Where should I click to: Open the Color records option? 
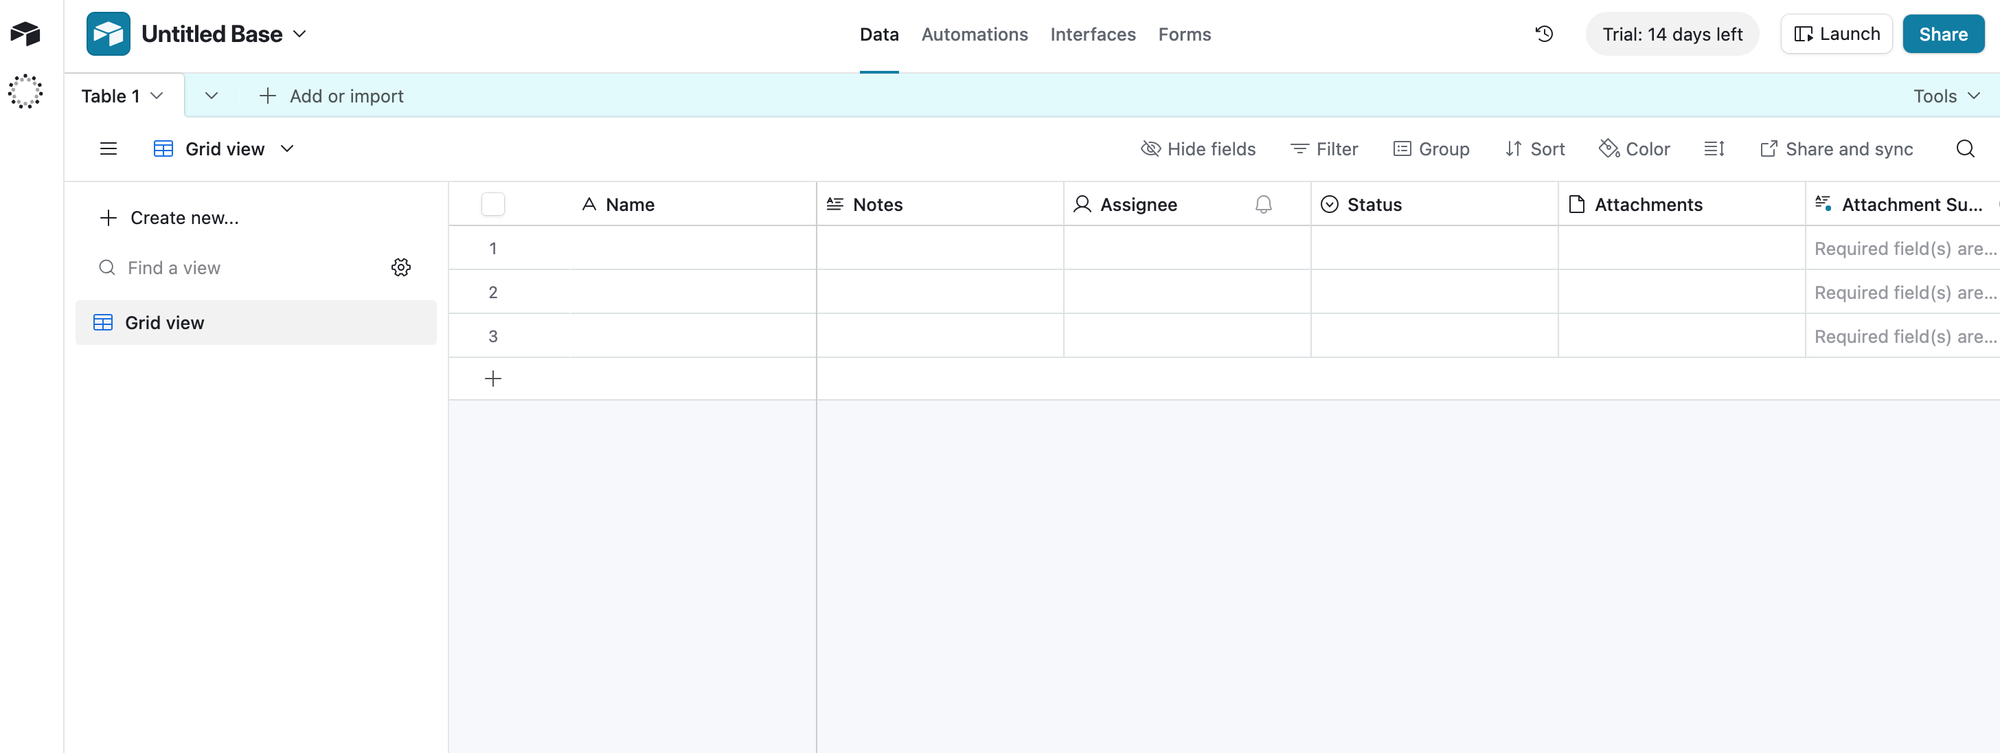click(1634, 149)
